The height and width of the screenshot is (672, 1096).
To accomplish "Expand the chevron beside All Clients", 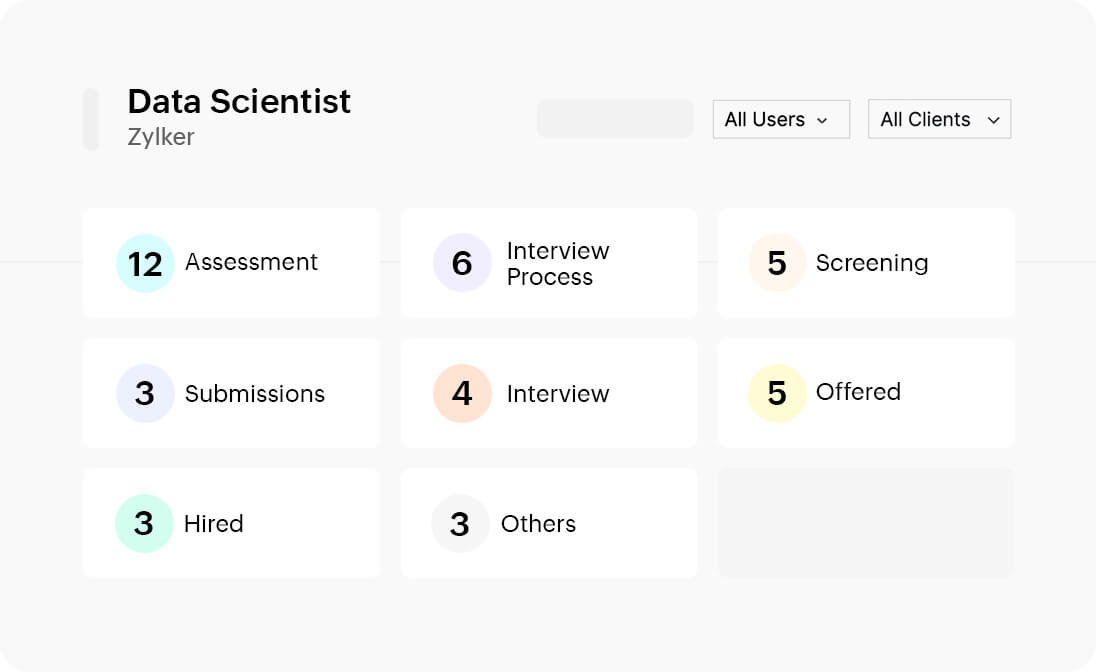I will pyautogui.click(x=993, y=120).
